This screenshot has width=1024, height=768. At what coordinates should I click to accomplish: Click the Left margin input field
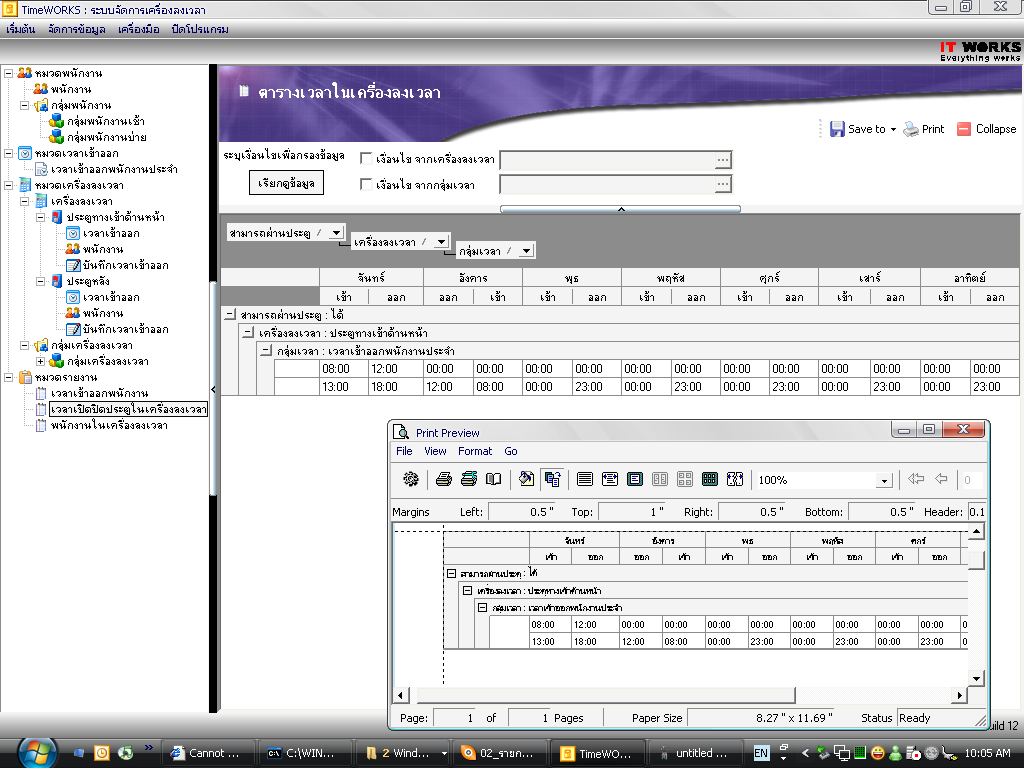point(523,512)
